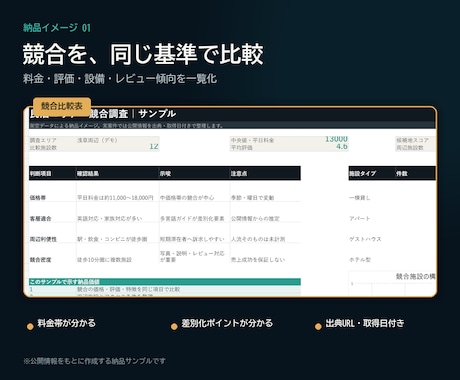
Task: Select the cell 写真・説明・レビュー対応が重要
Action: click(192, 257)
